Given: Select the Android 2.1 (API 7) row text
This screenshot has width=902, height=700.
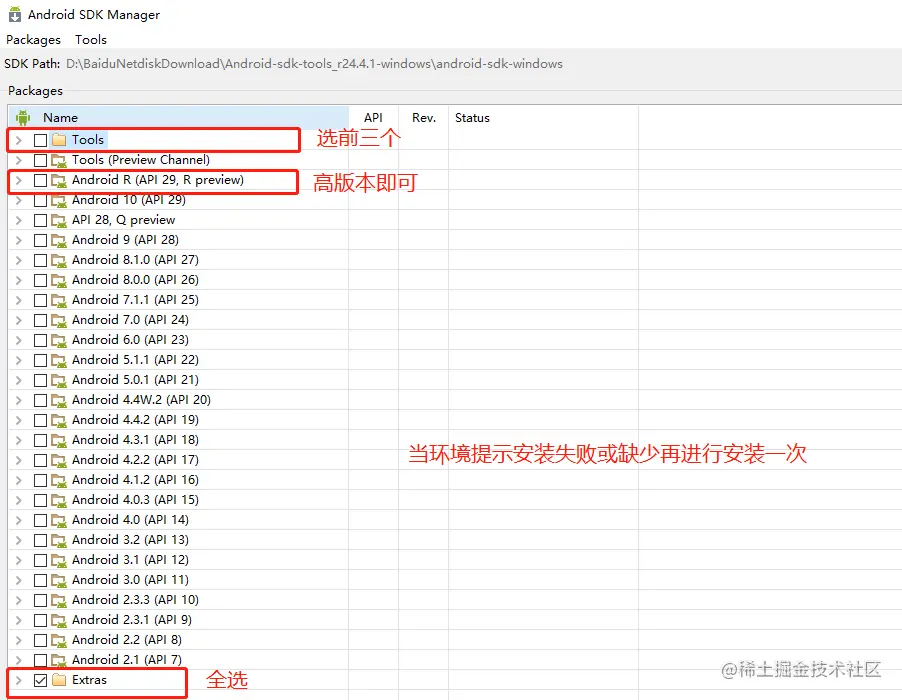Looking at the screenshot, I should click(x=127, y=660).
